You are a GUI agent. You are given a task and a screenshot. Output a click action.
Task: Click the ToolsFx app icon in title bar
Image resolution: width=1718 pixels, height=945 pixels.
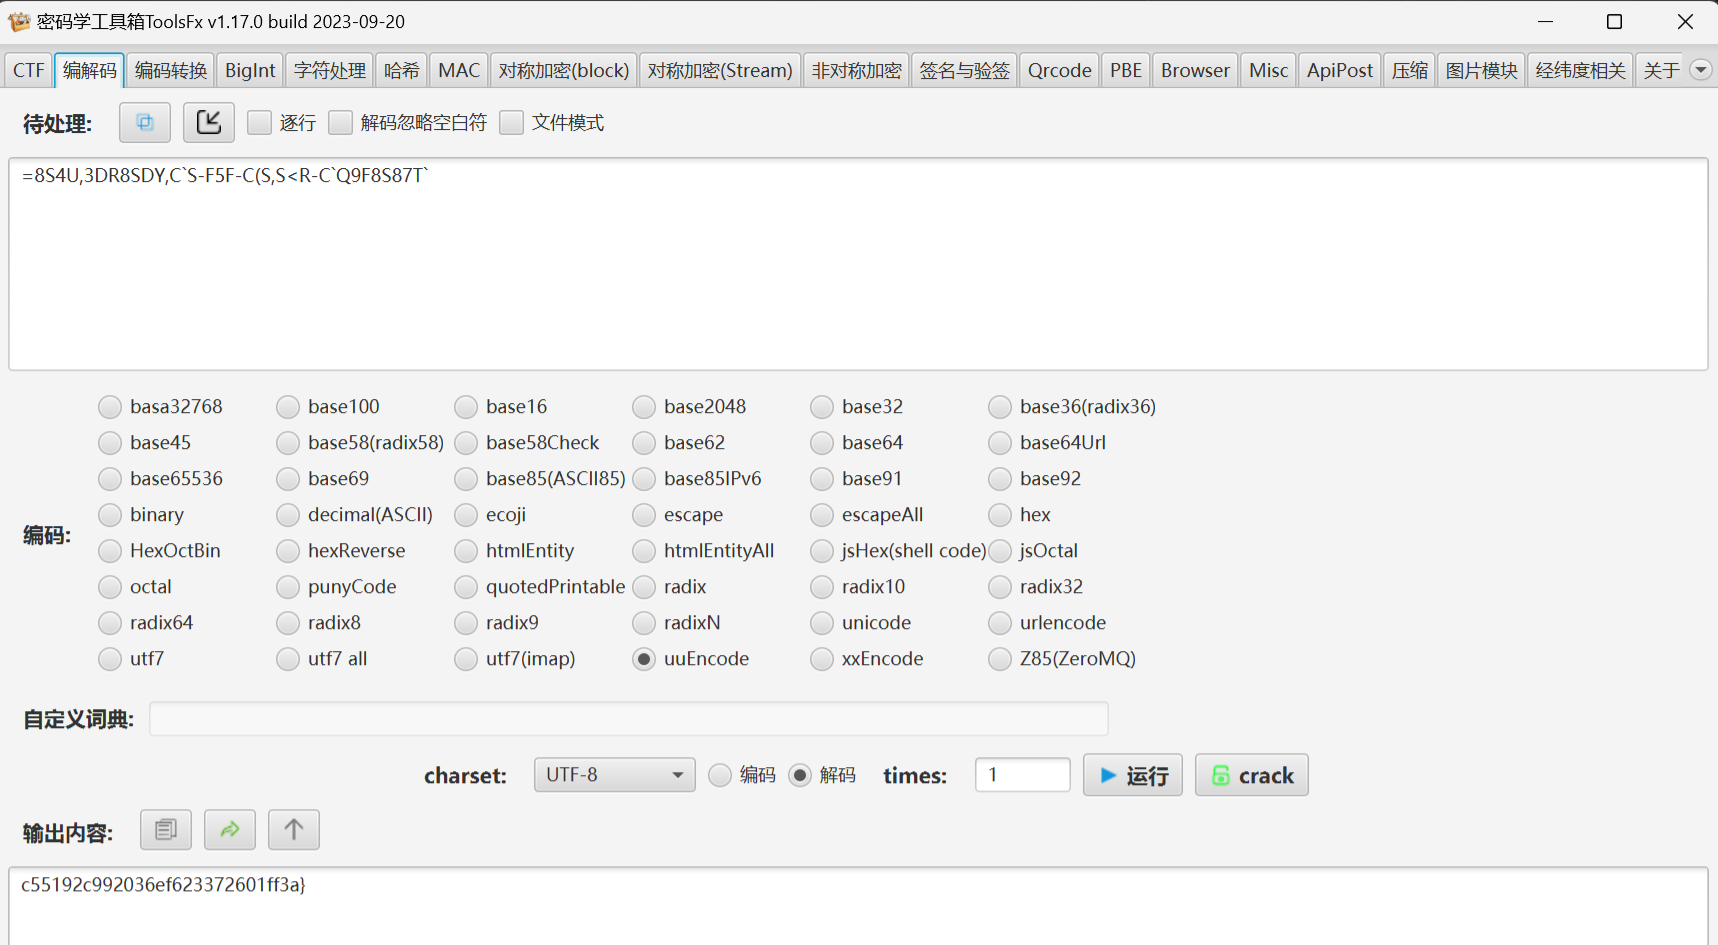pos(18,21)
